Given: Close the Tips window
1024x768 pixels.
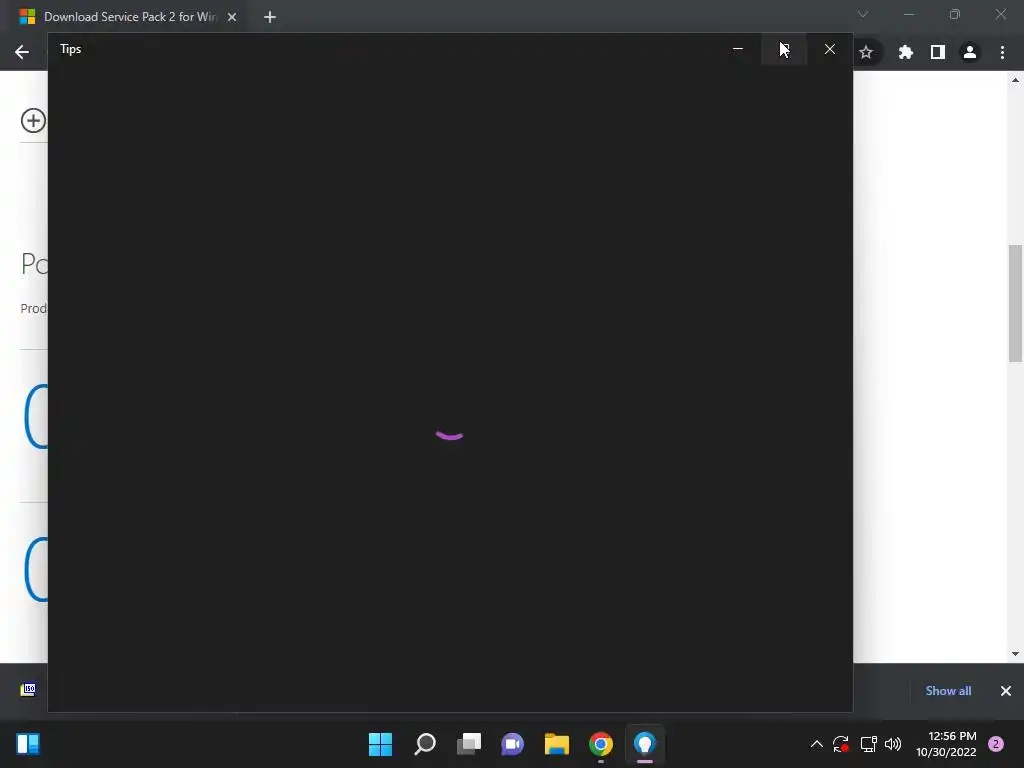Looking at the screenshot, I should 829,49.
